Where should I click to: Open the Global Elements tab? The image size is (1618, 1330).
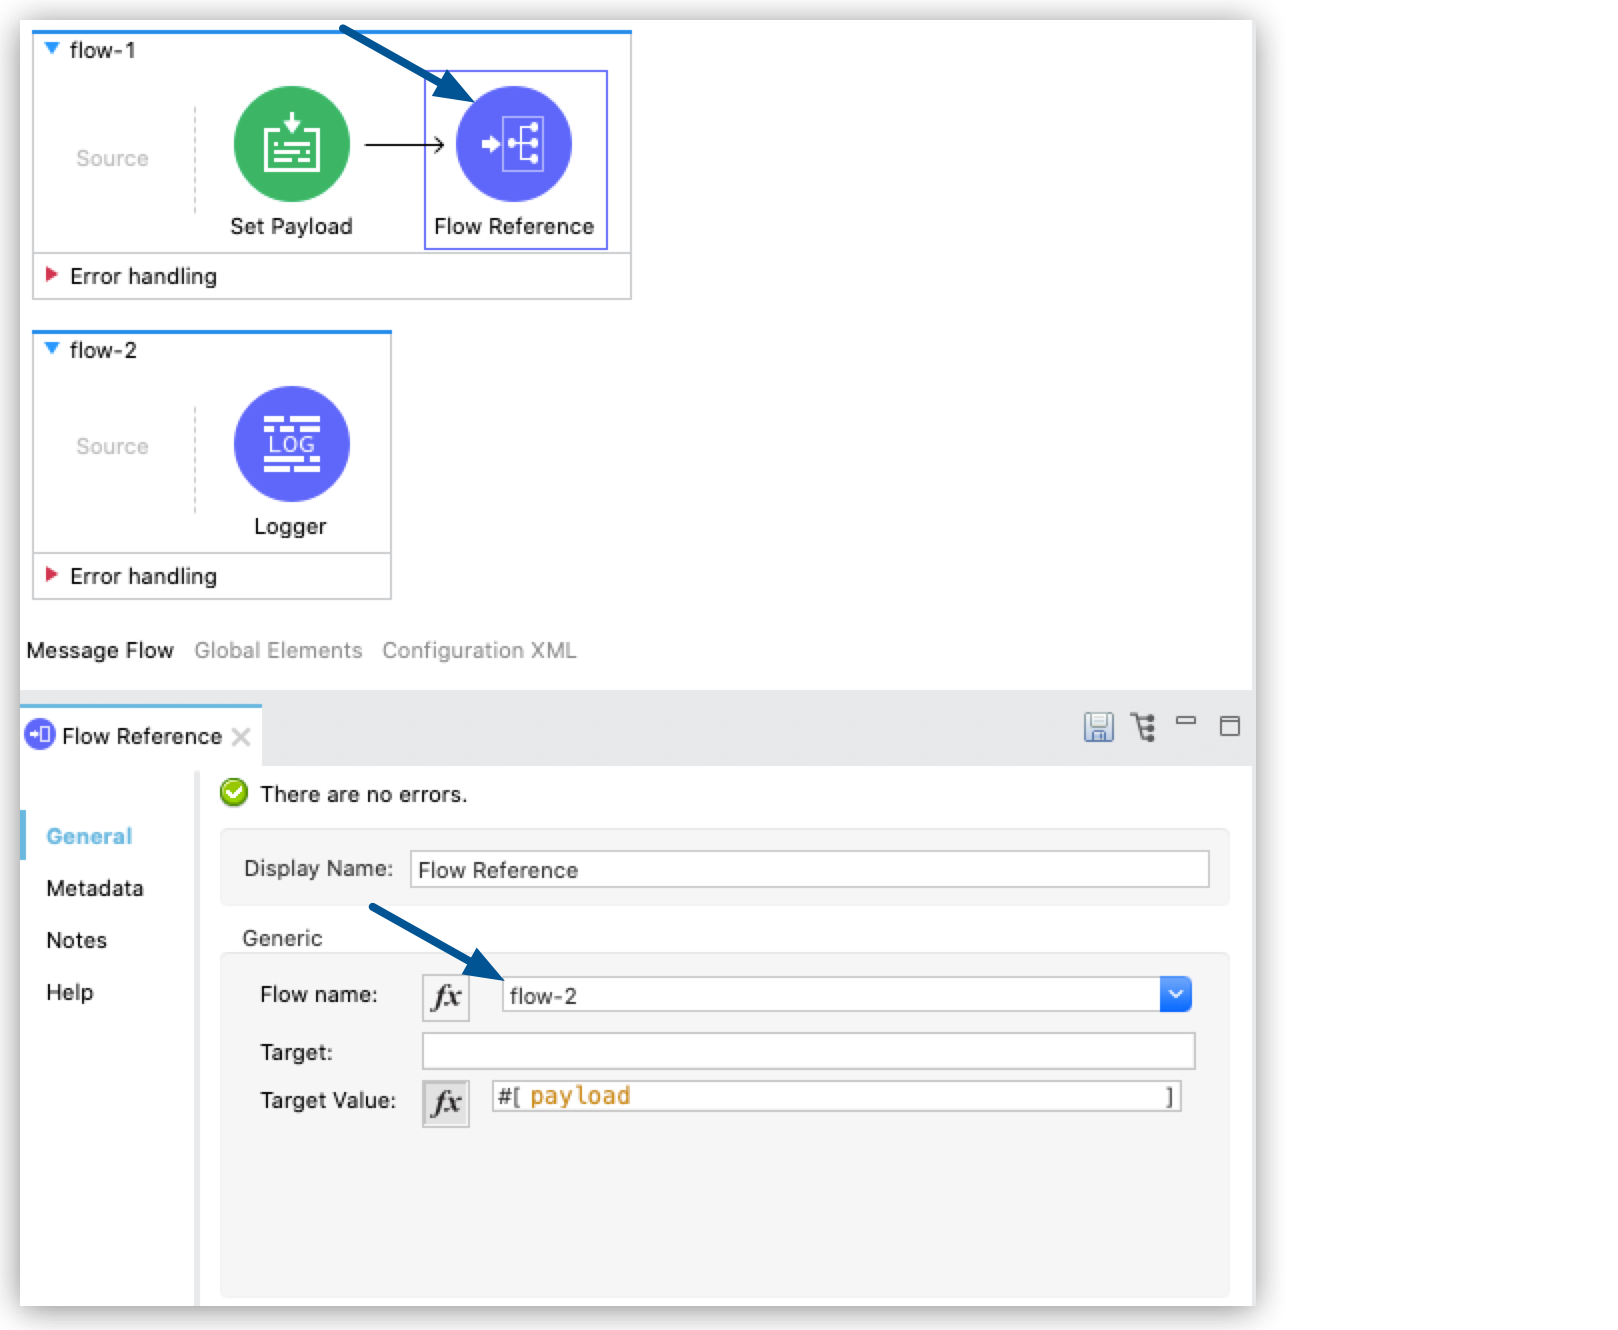tap(278, 650)
